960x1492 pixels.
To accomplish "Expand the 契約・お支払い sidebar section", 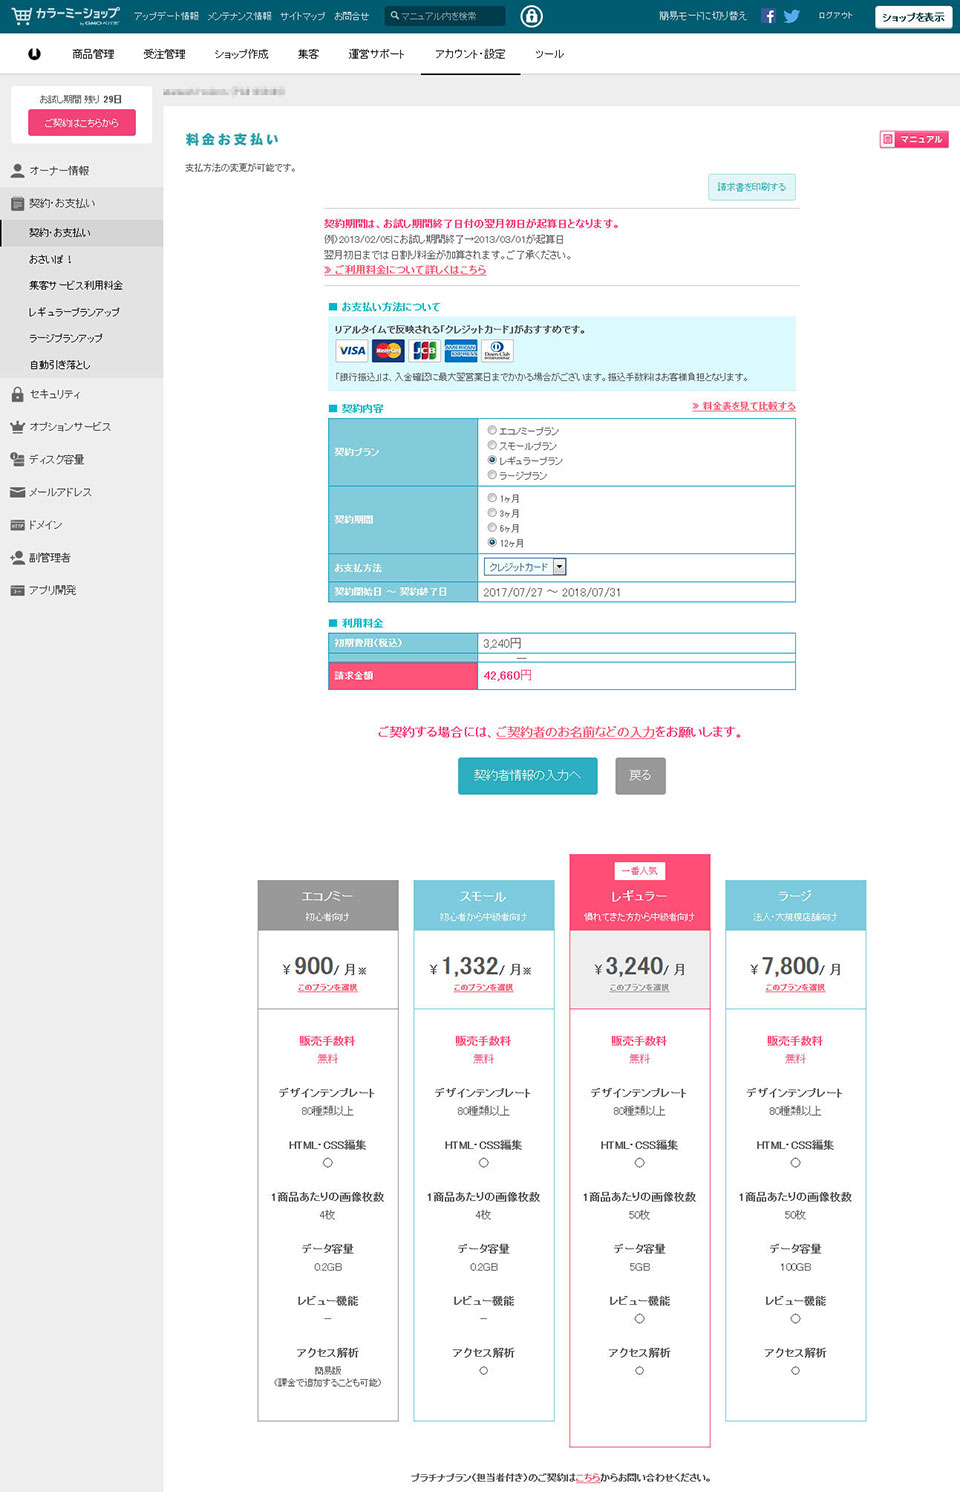I will click(x=62, y=203).
